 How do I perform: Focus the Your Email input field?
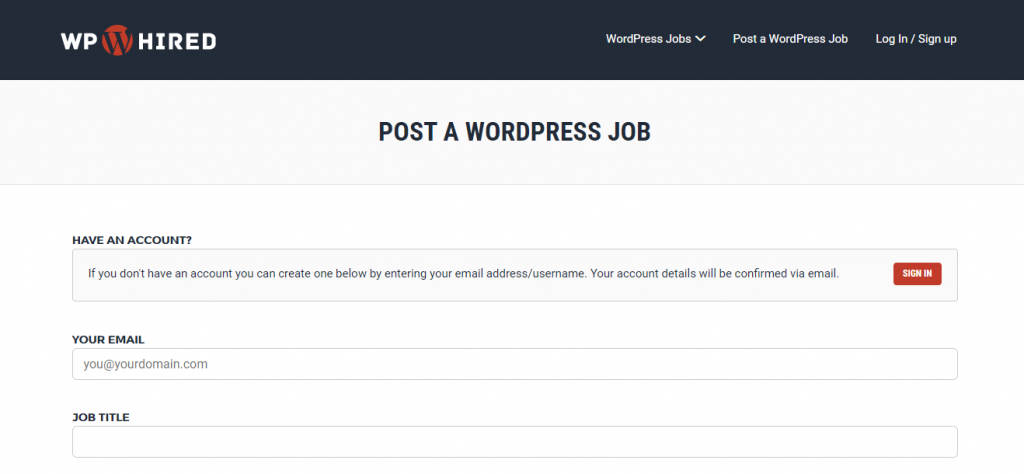pos(515,364)
